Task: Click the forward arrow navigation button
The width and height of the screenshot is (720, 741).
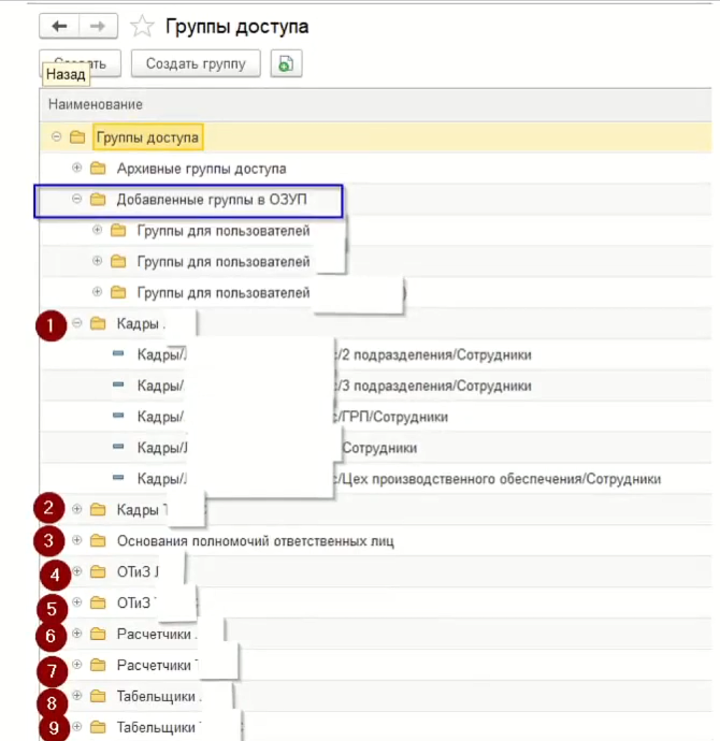Action: point(98,26)
